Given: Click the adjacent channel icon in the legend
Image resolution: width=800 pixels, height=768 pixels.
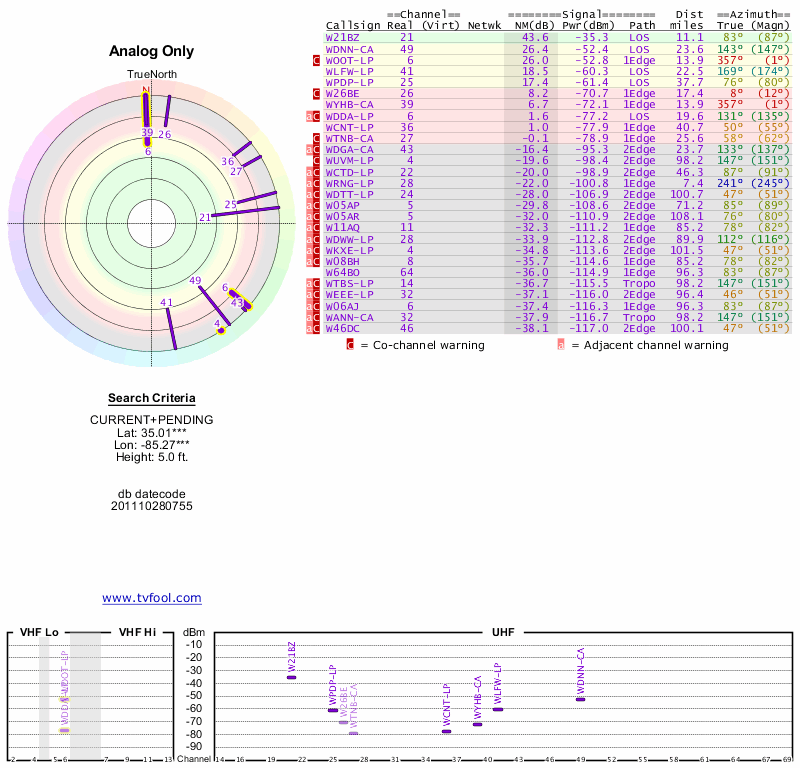Looking at the screenshot, I should coord(561,345).
